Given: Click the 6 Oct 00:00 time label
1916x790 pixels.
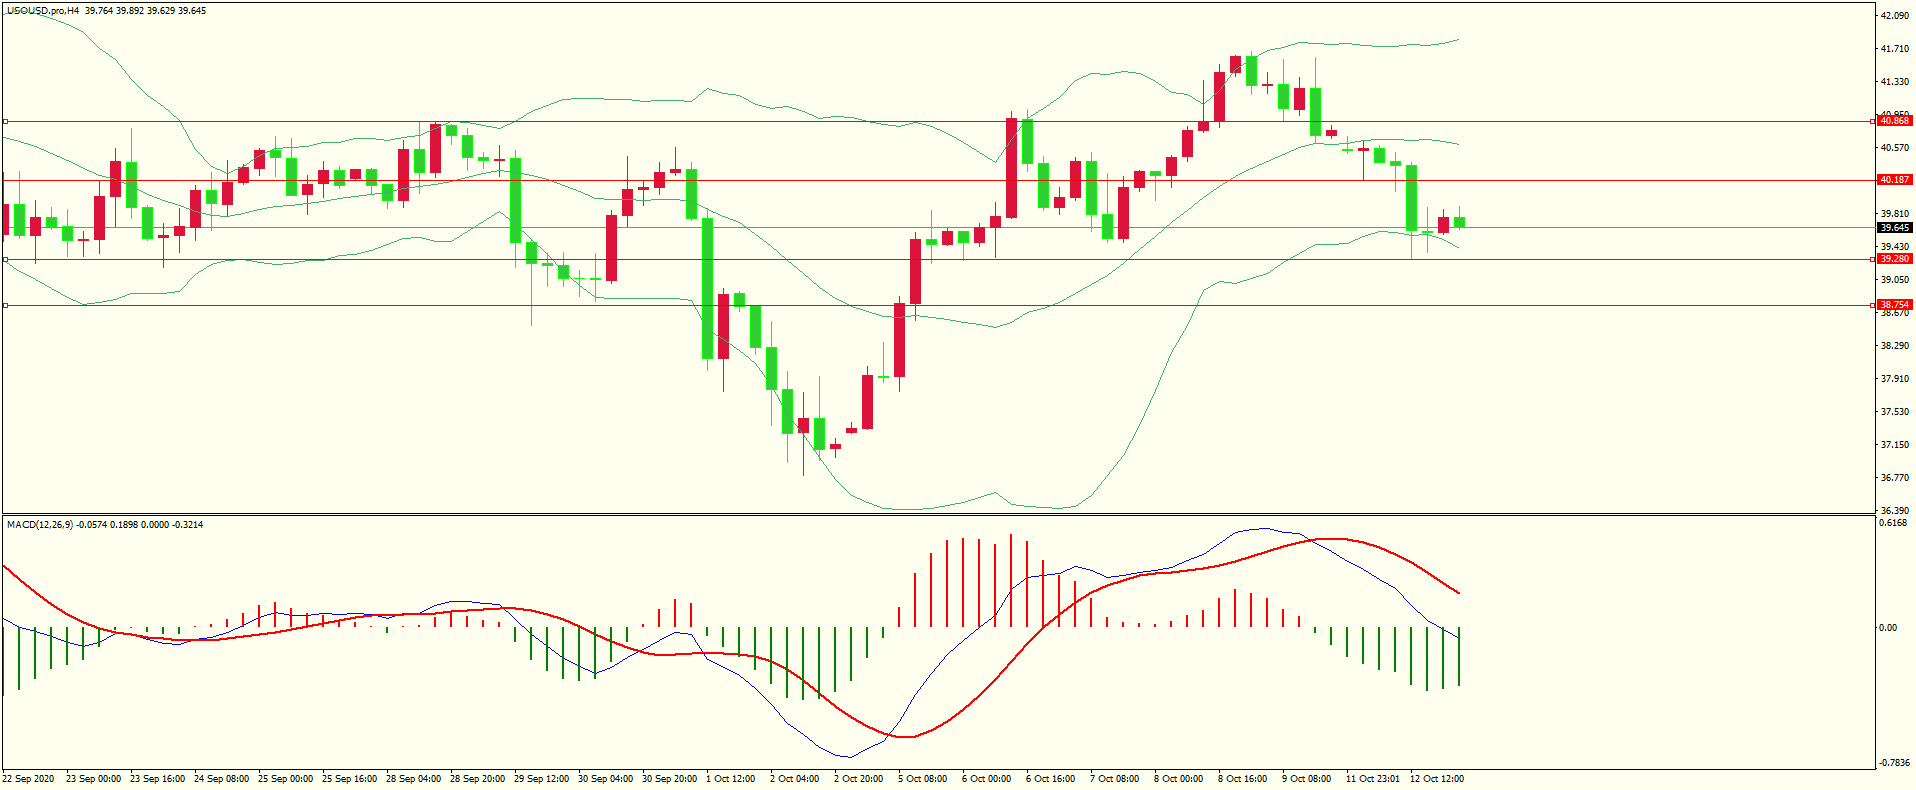Looking at the screenshot, I should (x=987, y=779).
